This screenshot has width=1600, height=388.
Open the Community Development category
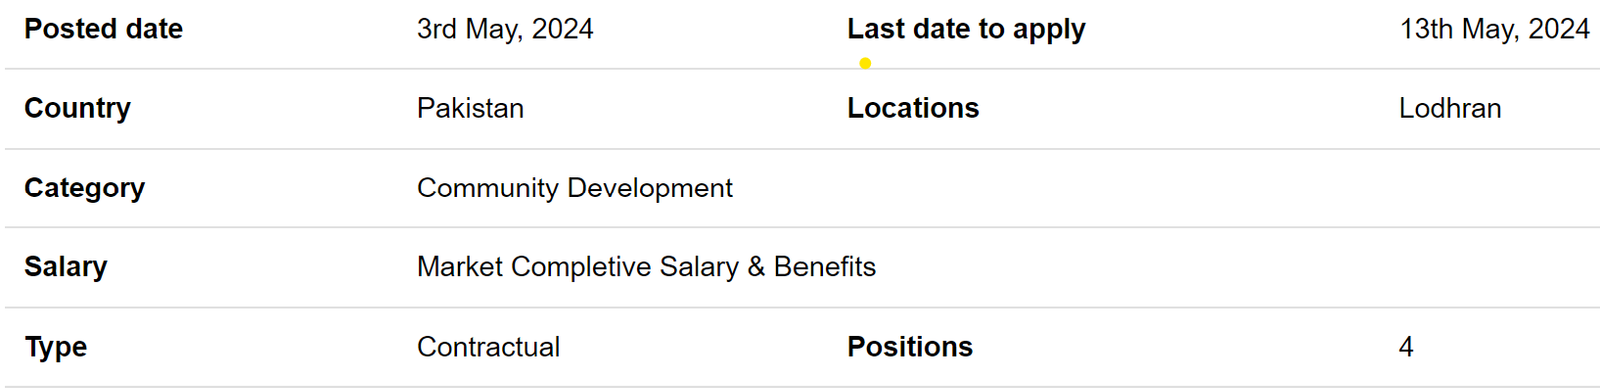(x=575, y=188)
